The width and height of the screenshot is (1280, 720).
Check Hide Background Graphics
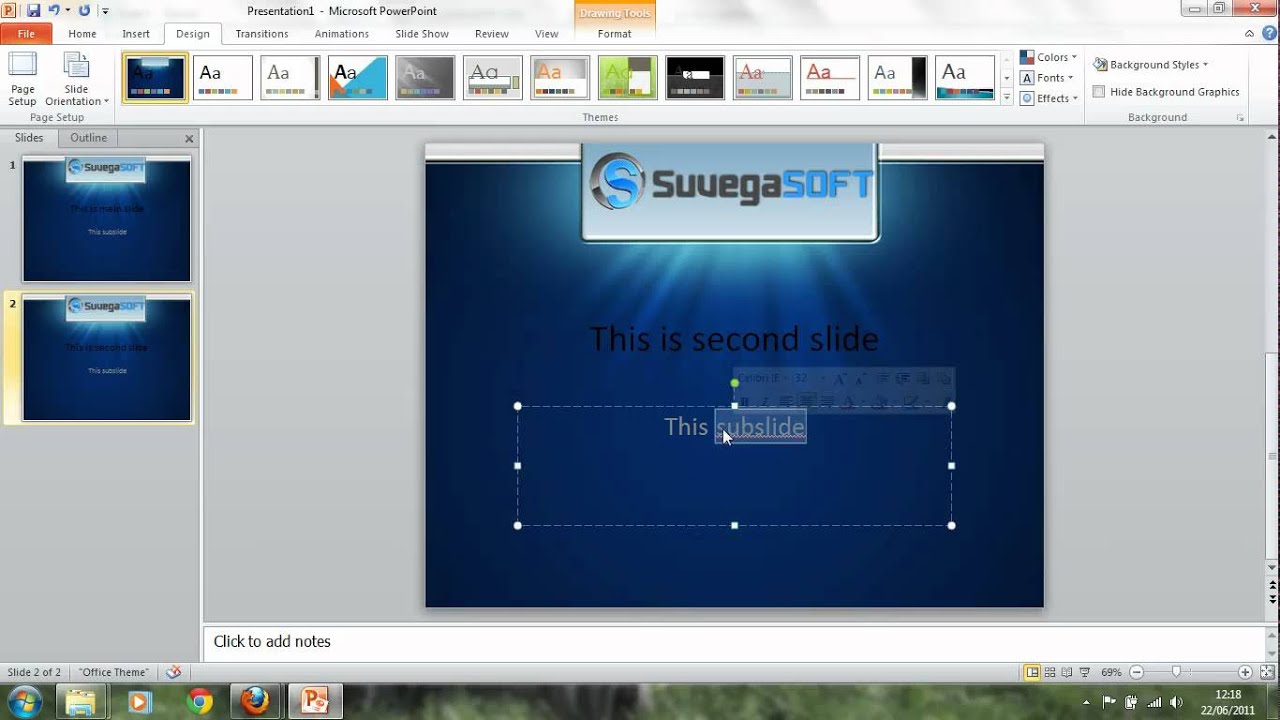(x=1099, y=92)
